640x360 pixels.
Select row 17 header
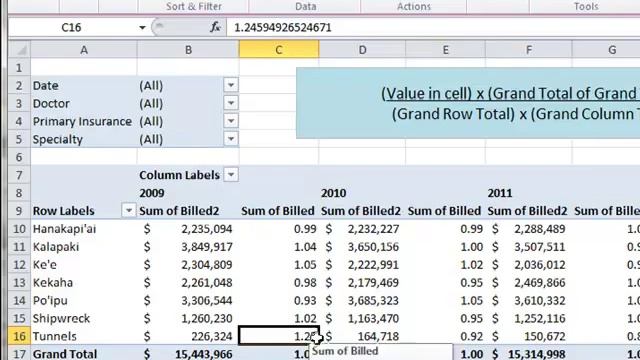pos(19,353)
